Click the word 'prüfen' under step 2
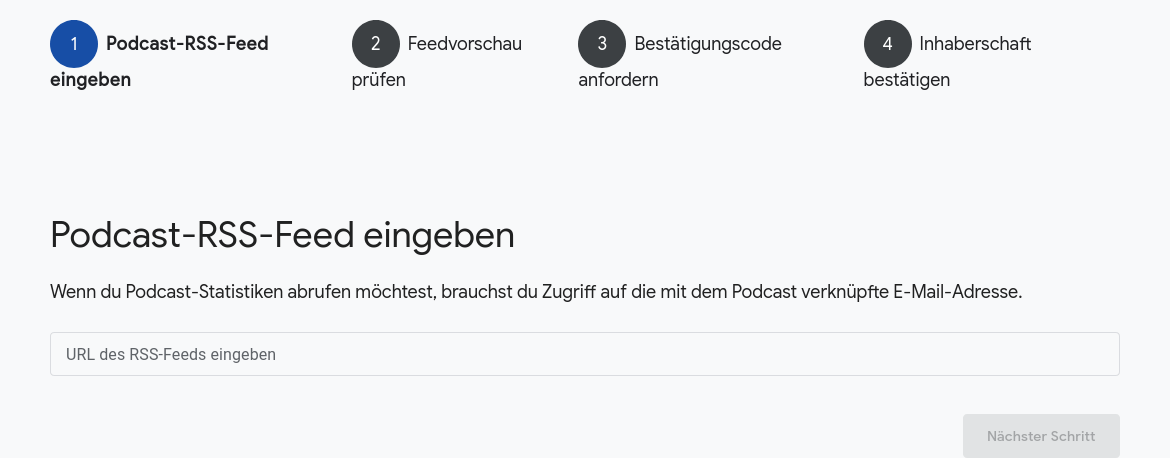 pos(378,80)
